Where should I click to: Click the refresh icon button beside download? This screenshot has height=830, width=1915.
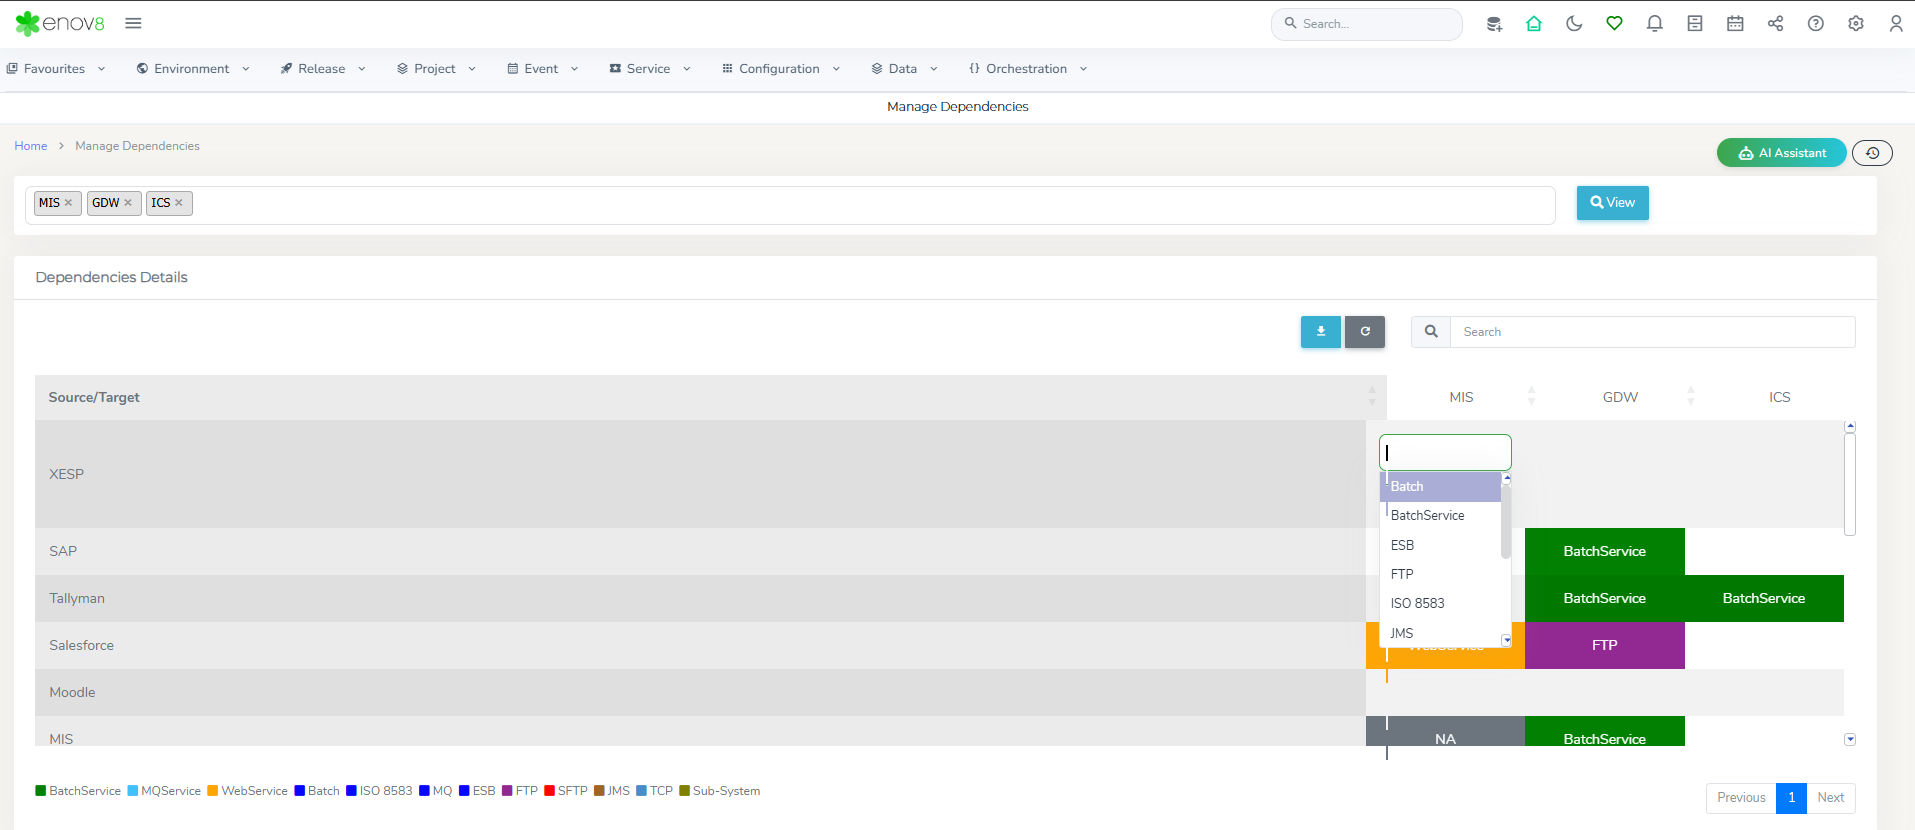(x=1364, y=332)
